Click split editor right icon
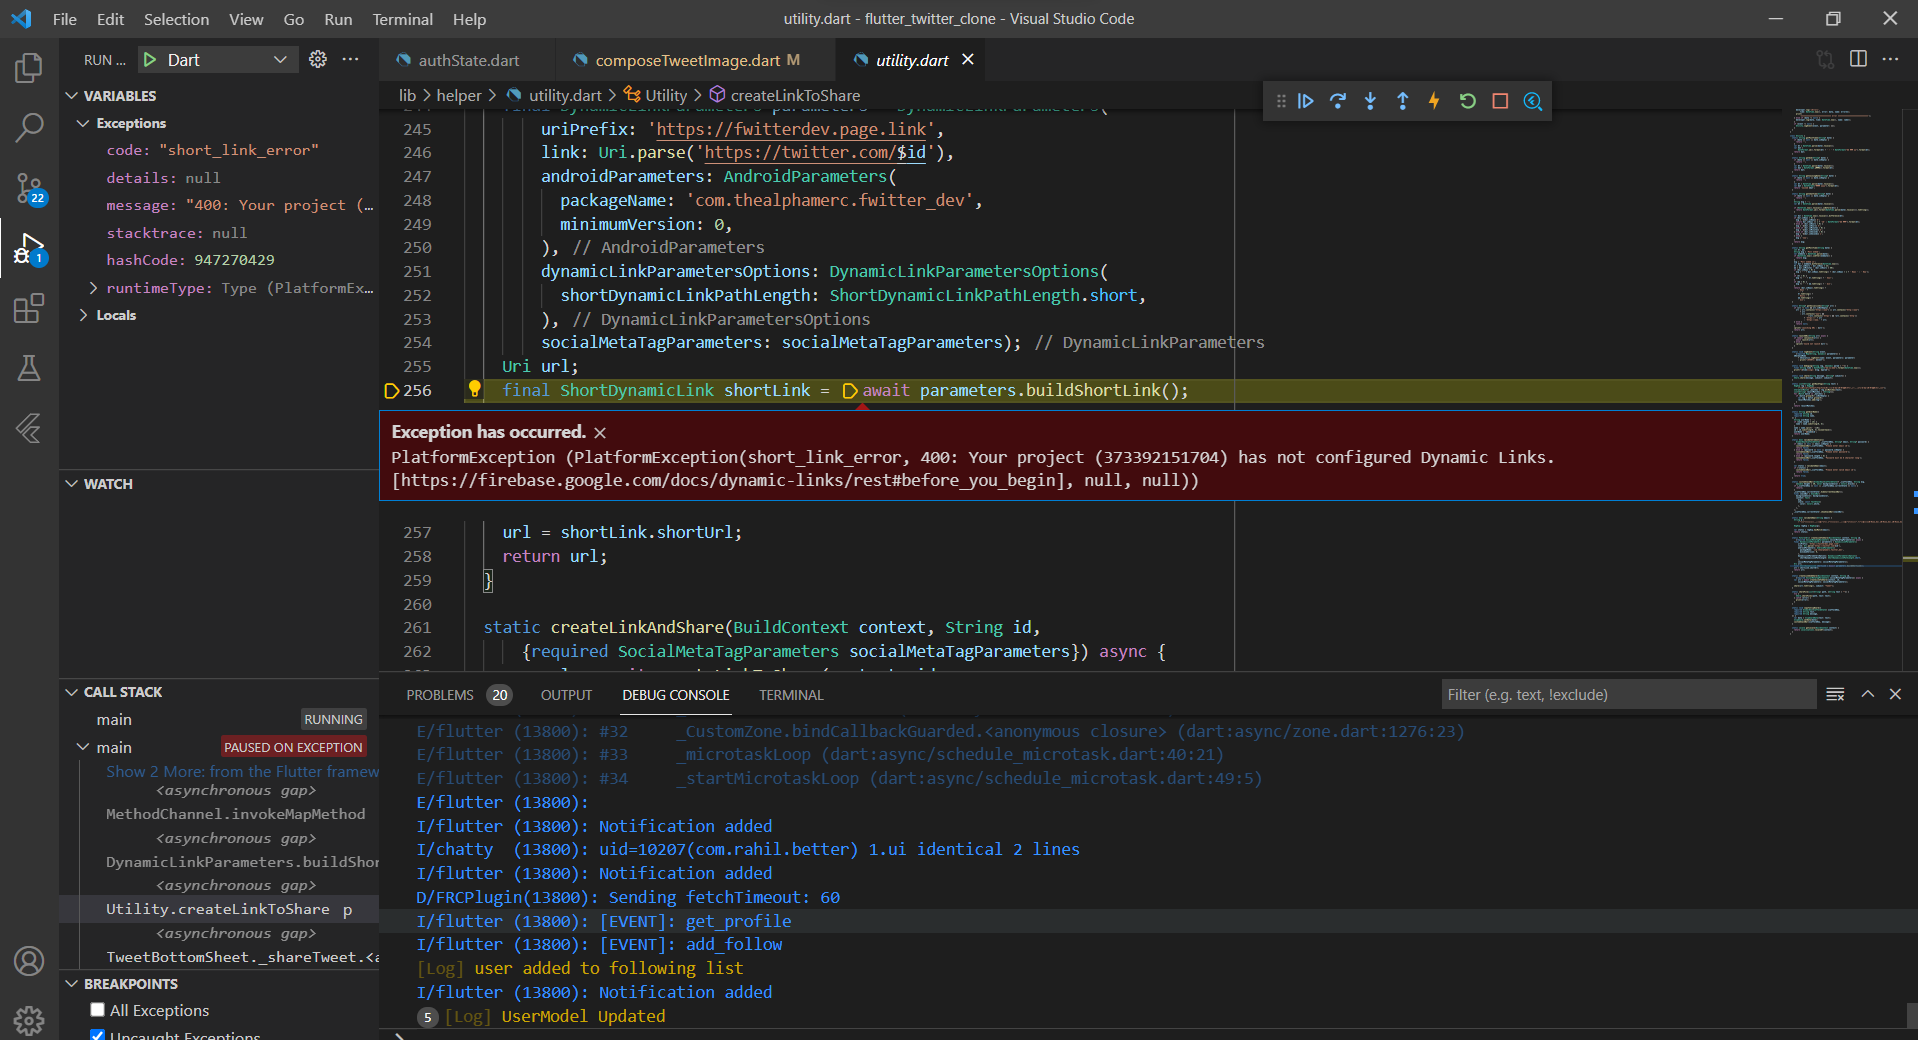Image resolution: width=1918 pixels, height=1040 pixels. pyautogui.click(x=1858, y=59)
